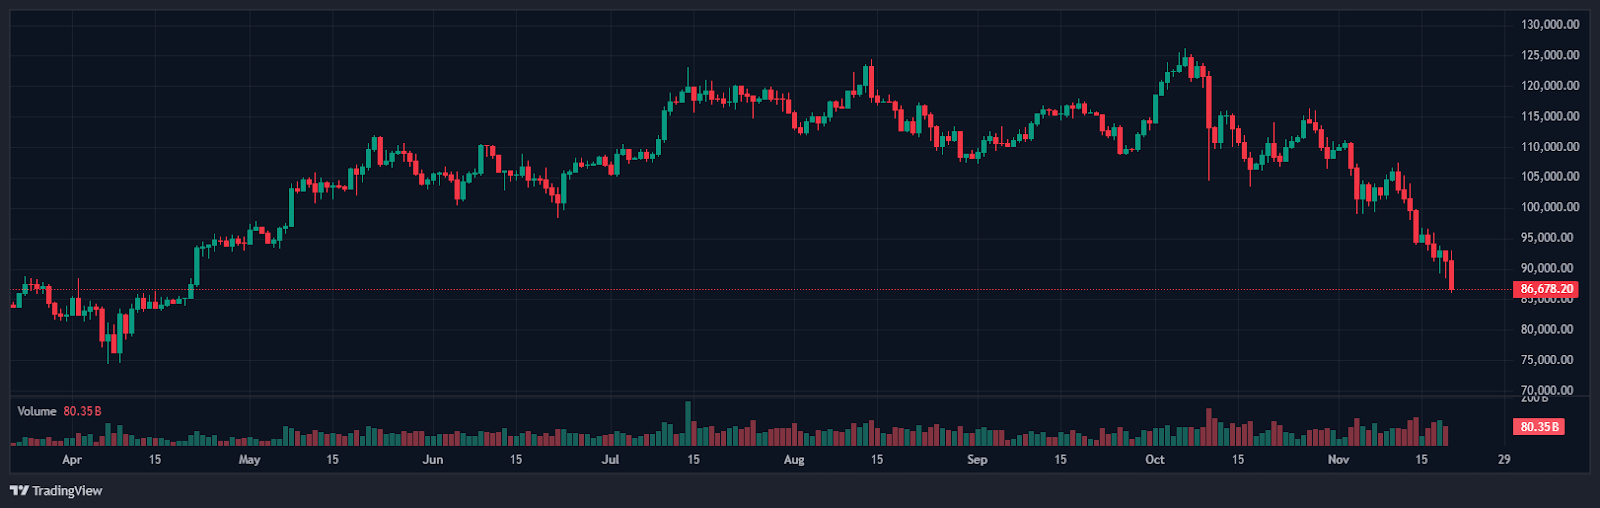Screen dimensions: 1600x508
Task: Click the last red candle at chart's right edge
Action: click(x=1451, y=274)
